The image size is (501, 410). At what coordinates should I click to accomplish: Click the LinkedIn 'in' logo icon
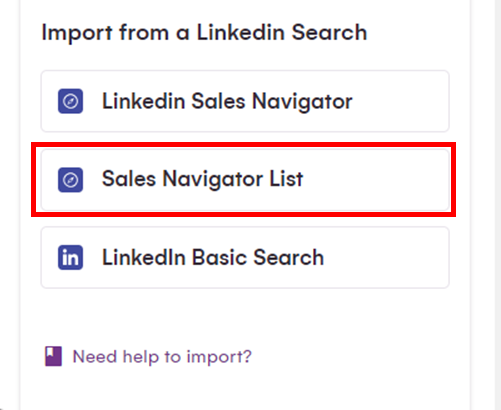tap(70, 257)
